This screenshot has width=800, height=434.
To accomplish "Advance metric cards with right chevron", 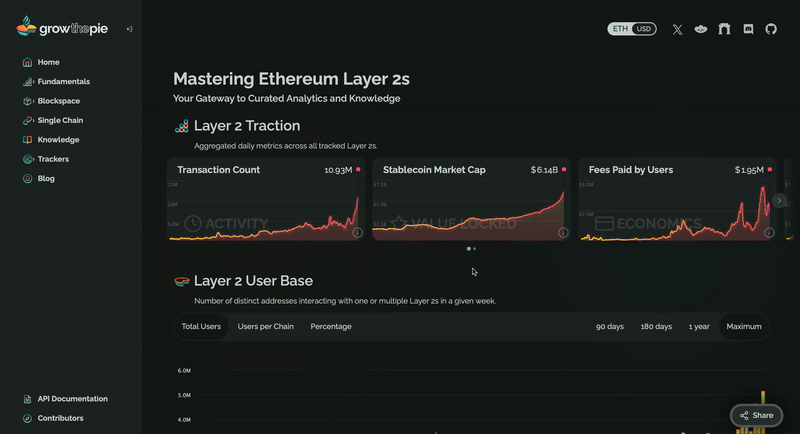I will pos(779,200).
